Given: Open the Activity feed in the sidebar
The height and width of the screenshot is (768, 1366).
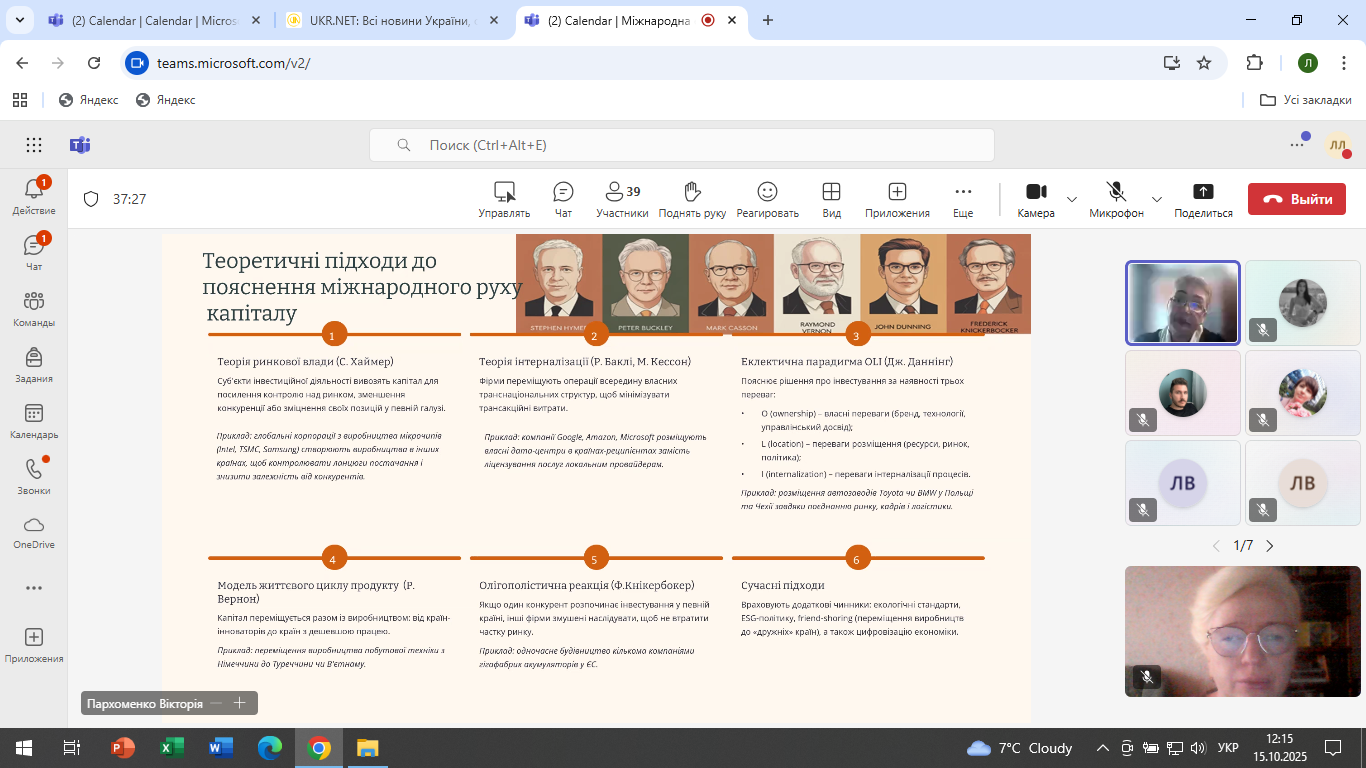Looking at the screenshot, I should tap(34, 197).
